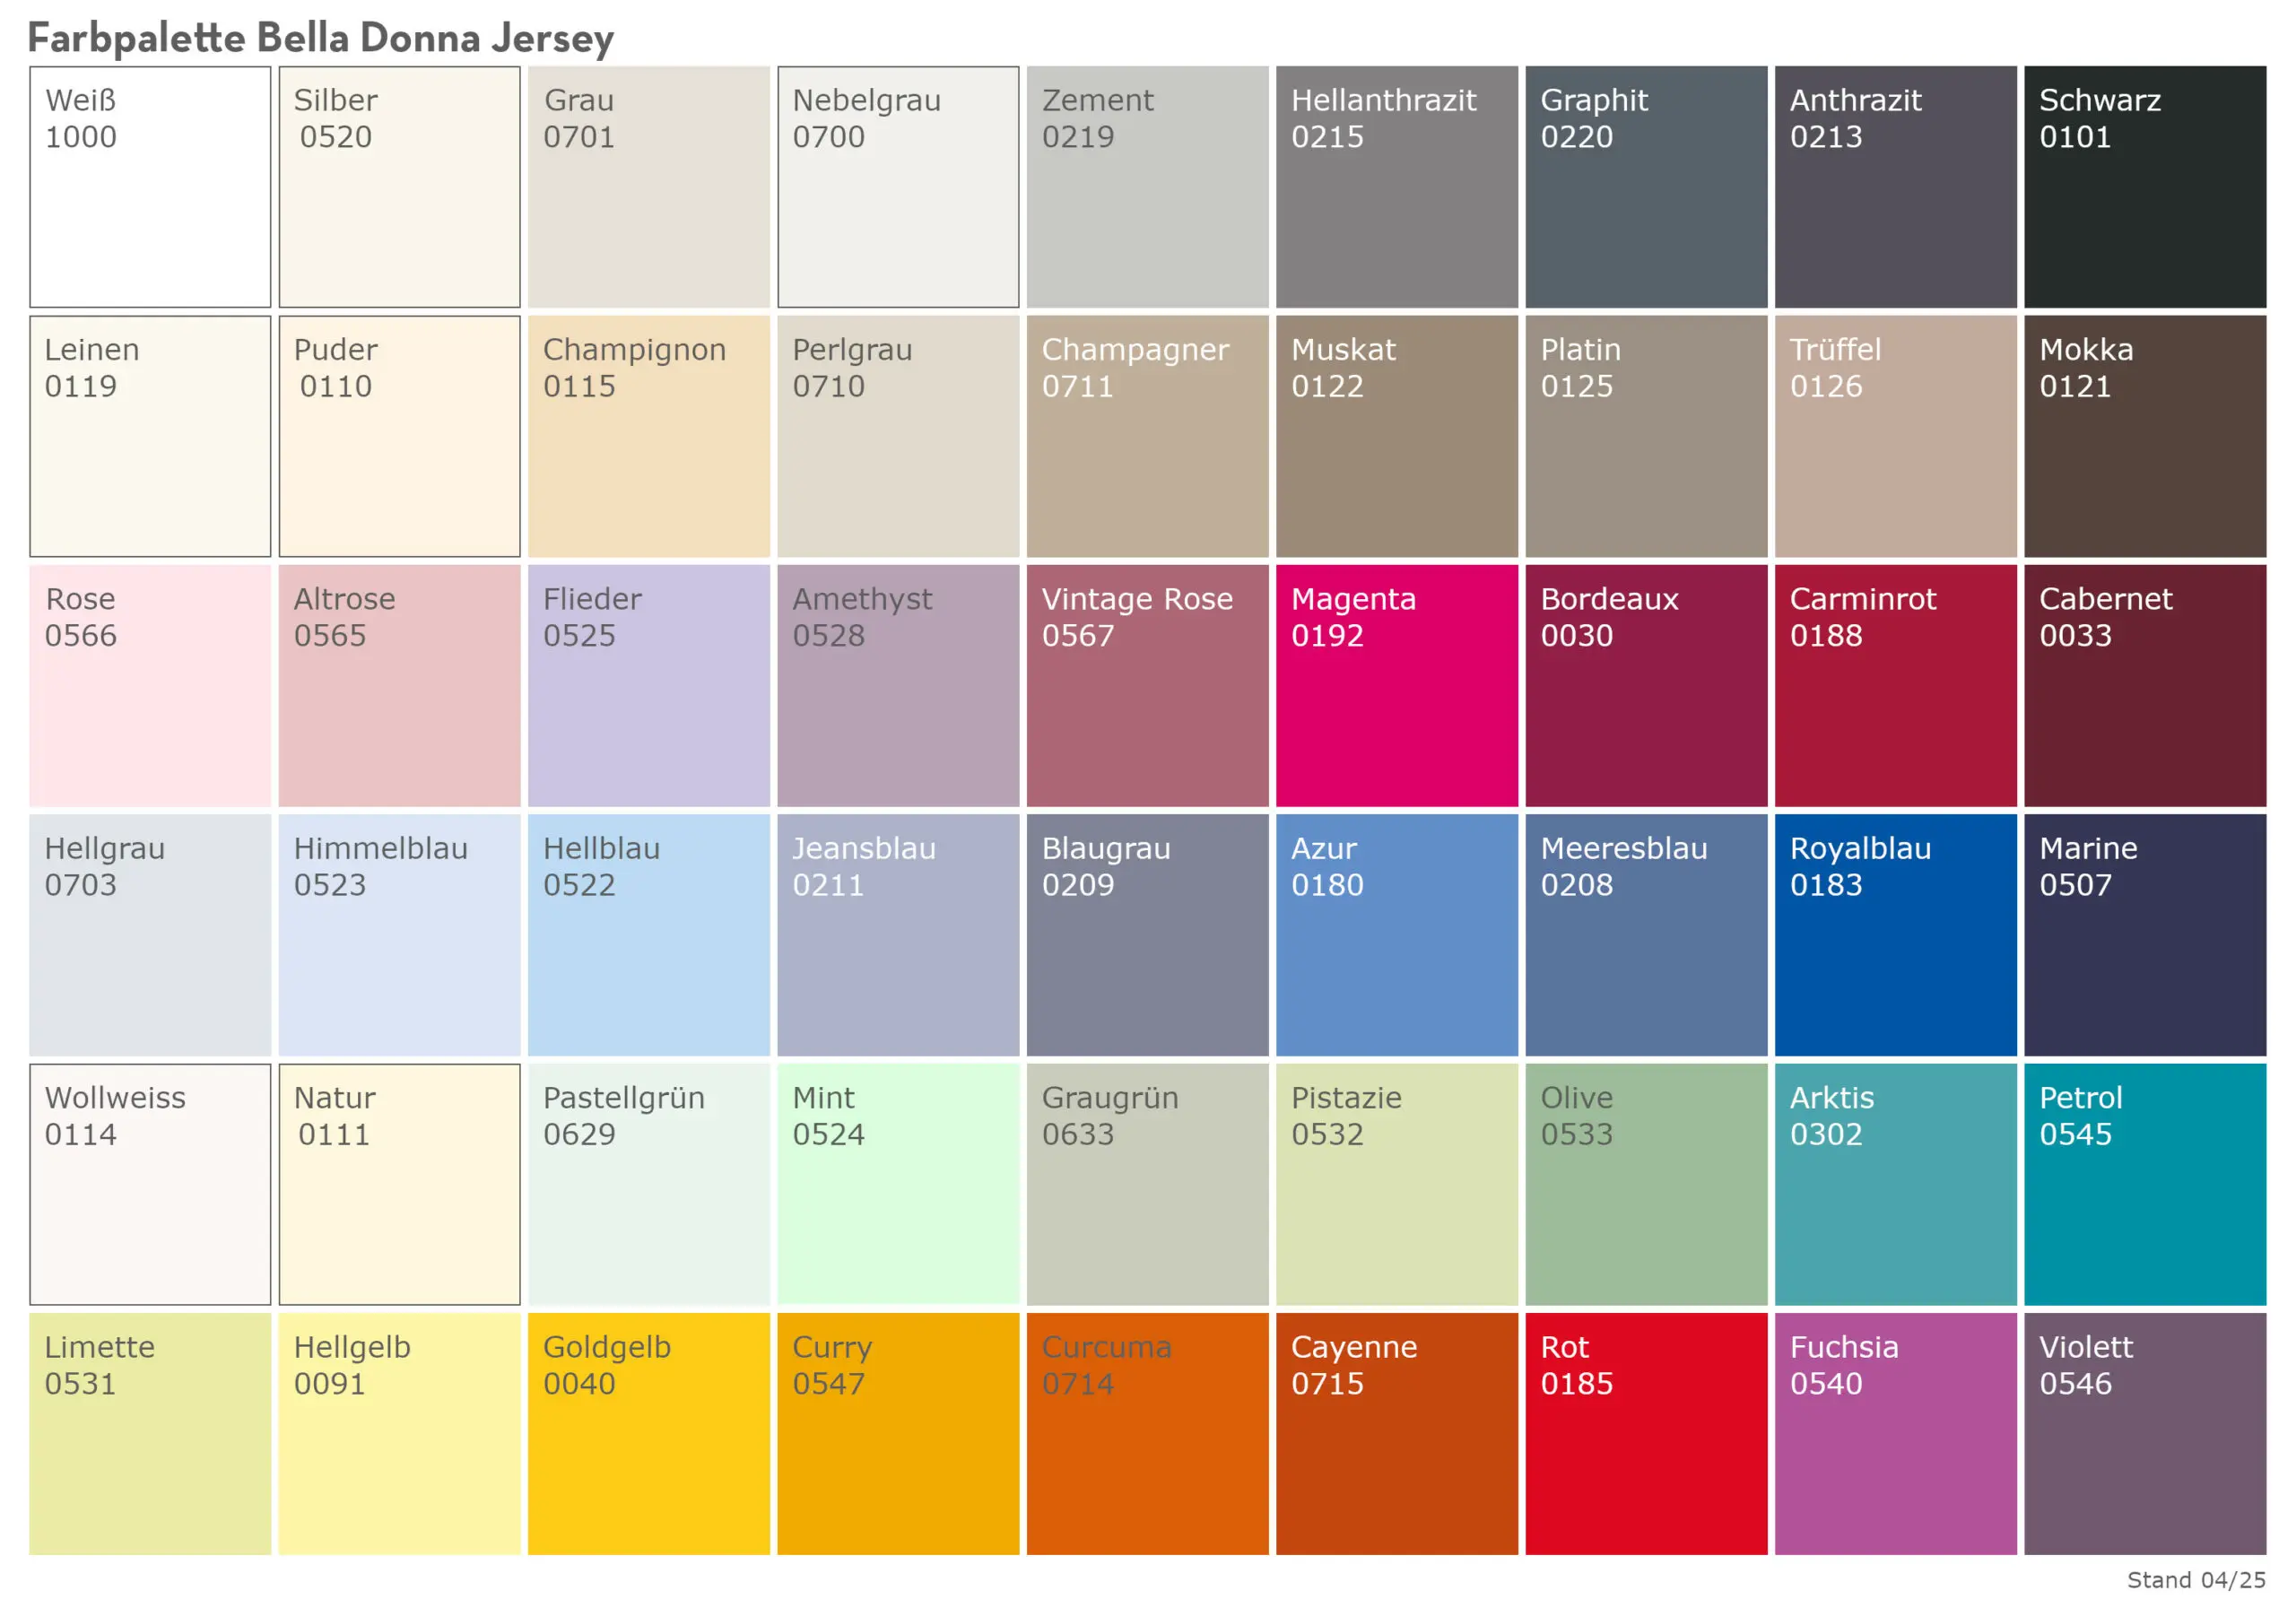Click the Farbpalette Bella Donna Jersey title

tap(320, 38)
